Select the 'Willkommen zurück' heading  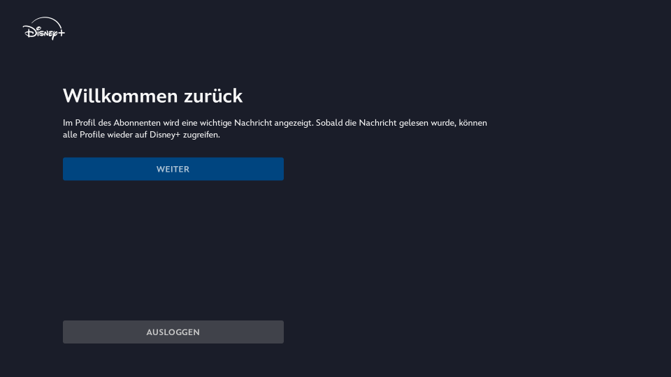[153, 96]
